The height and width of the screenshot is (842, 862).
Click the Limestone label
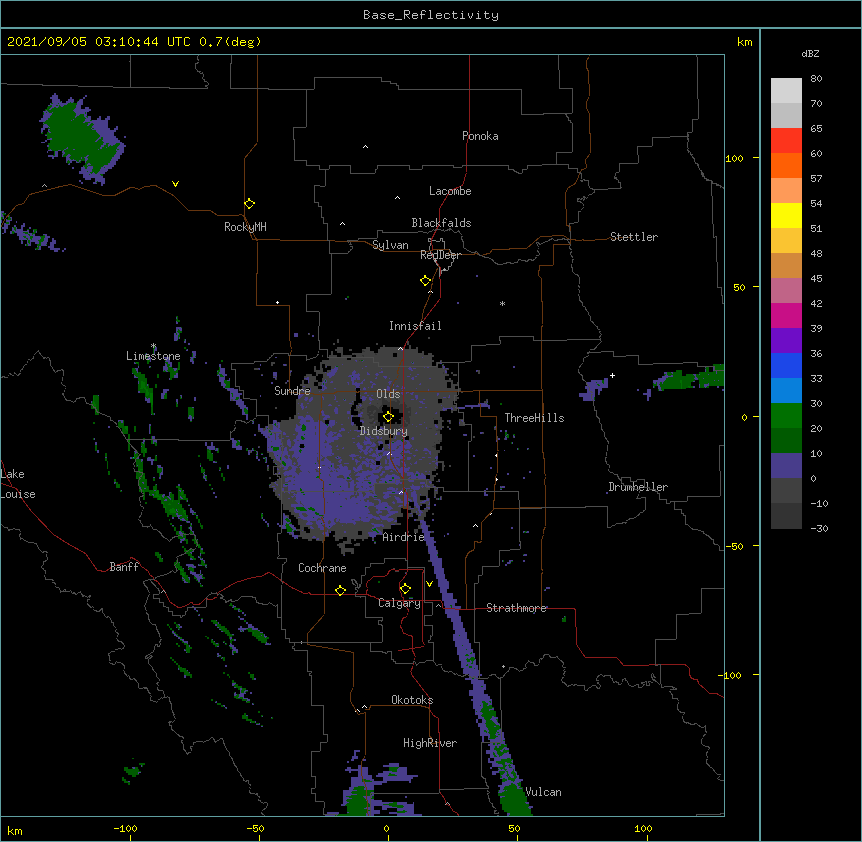(x=153, y=356)
